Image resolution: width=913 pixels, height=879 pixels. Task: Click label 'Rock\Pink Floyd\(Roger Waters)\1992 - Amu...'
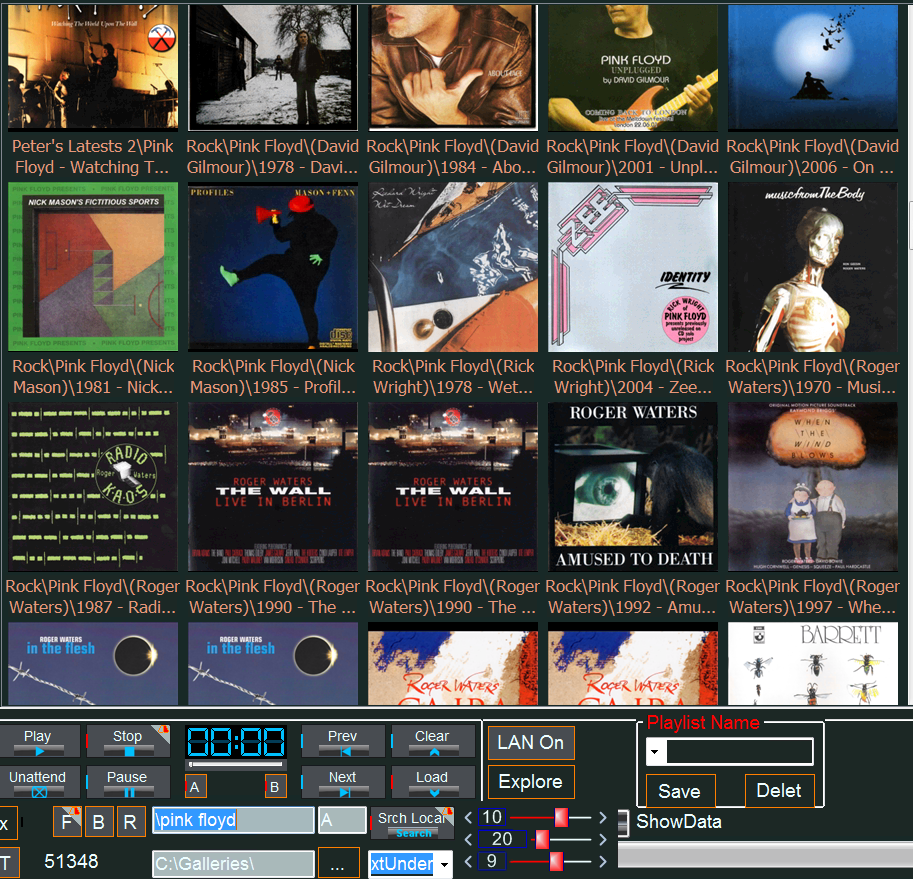click(633, 597)
